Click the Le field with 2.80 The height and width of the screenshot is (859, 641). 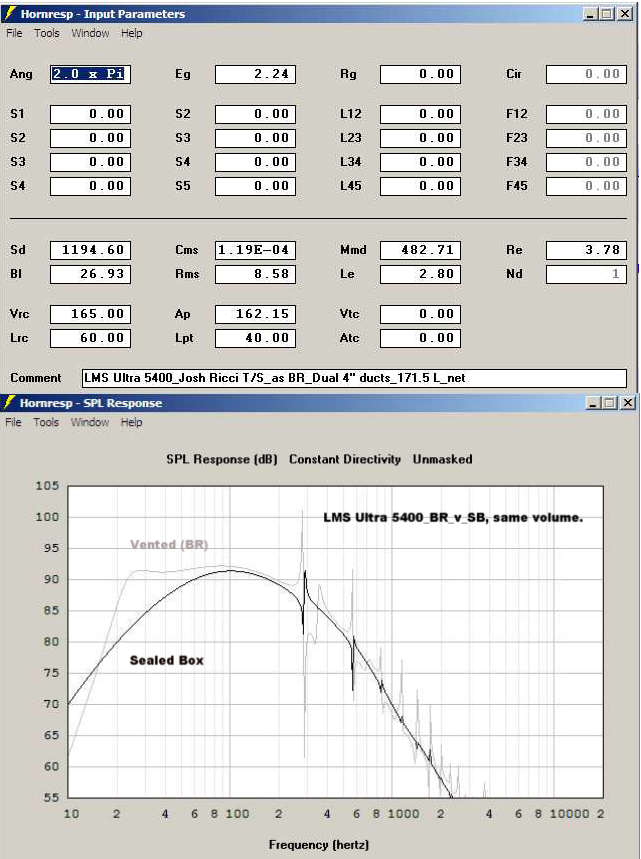(x=420, y=274)
